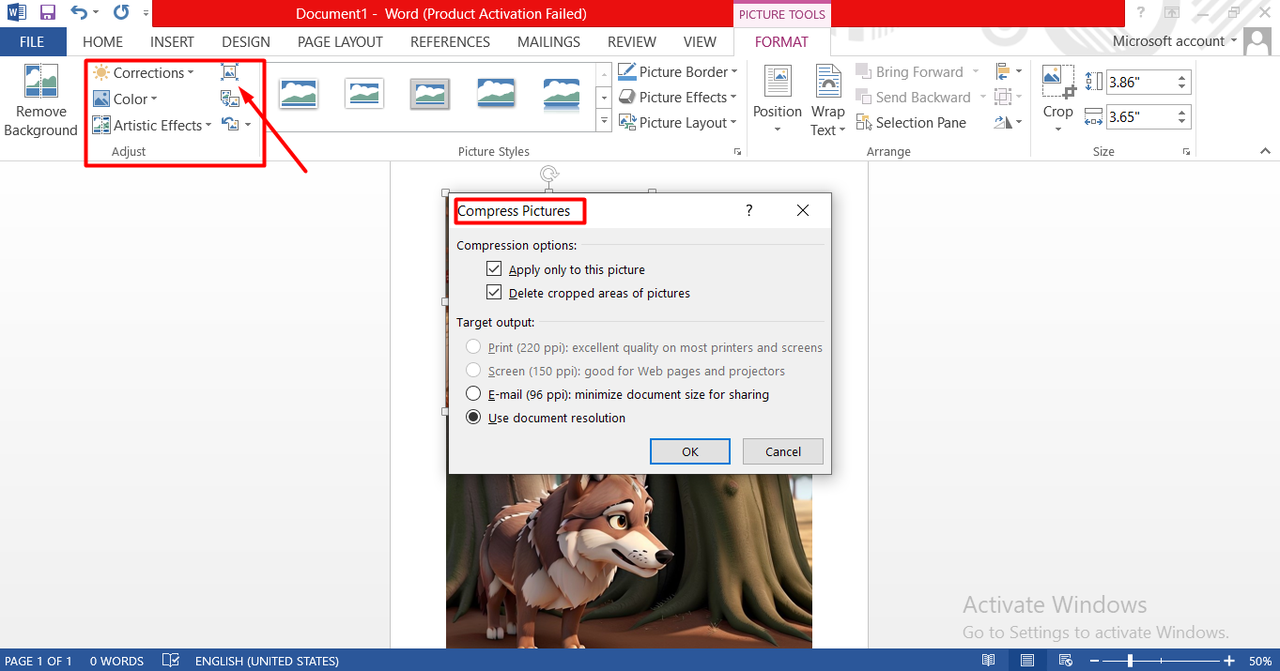The image size is (1280, 671).
Task: Select the first picture style thumbnail
Action: [x=298, y=94]
